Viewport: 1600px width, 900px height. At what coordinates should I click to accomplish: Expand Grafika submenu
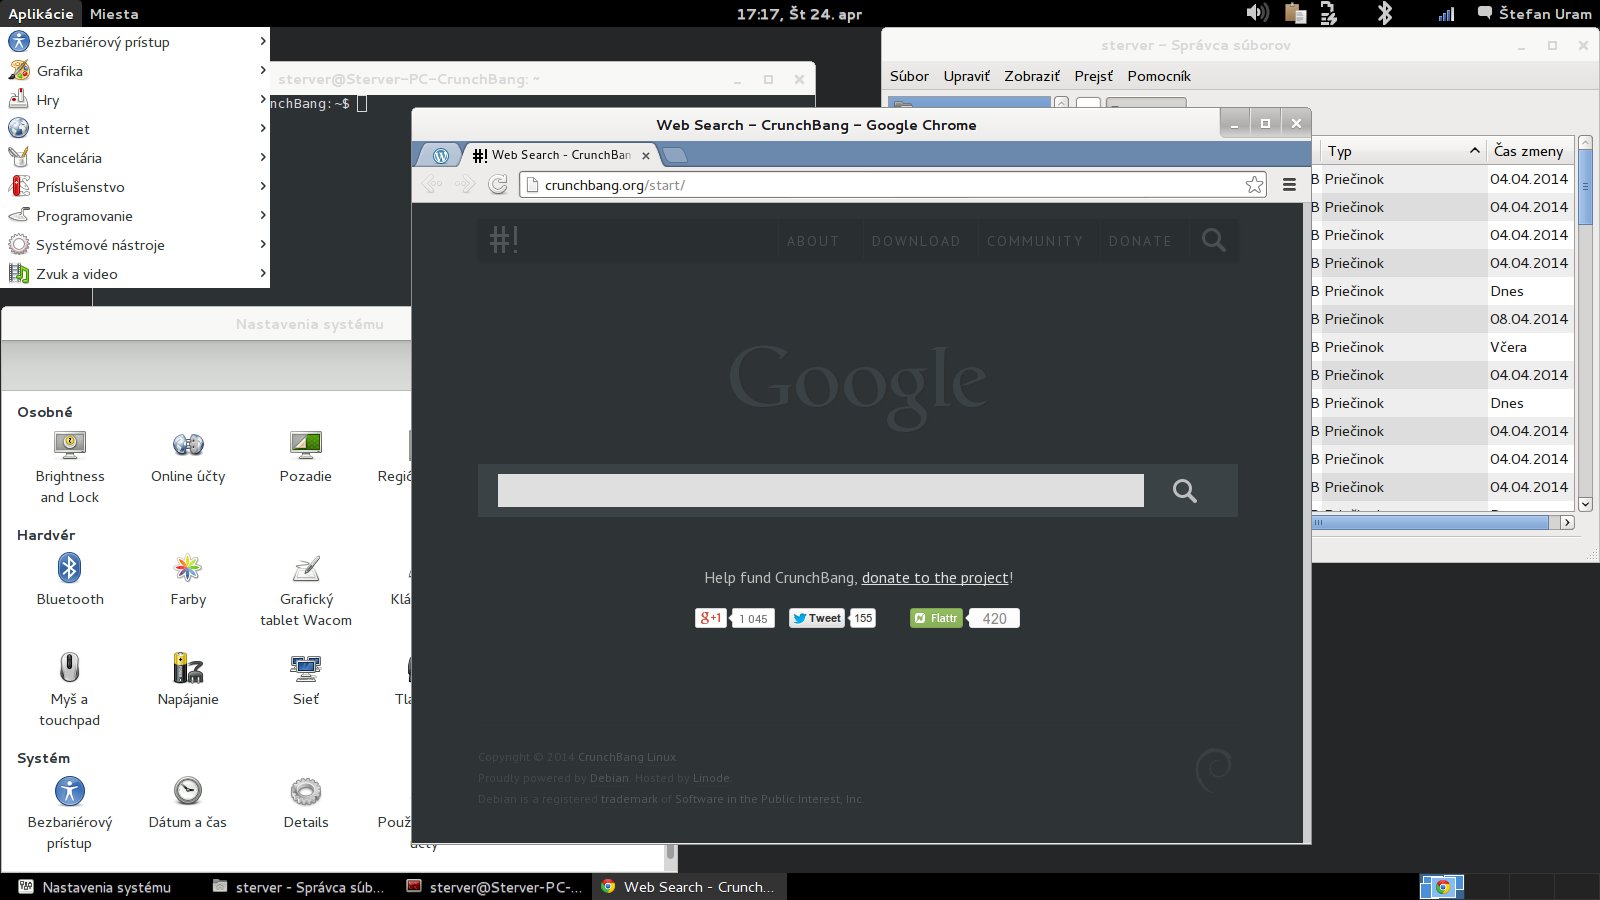pos(135,71)
